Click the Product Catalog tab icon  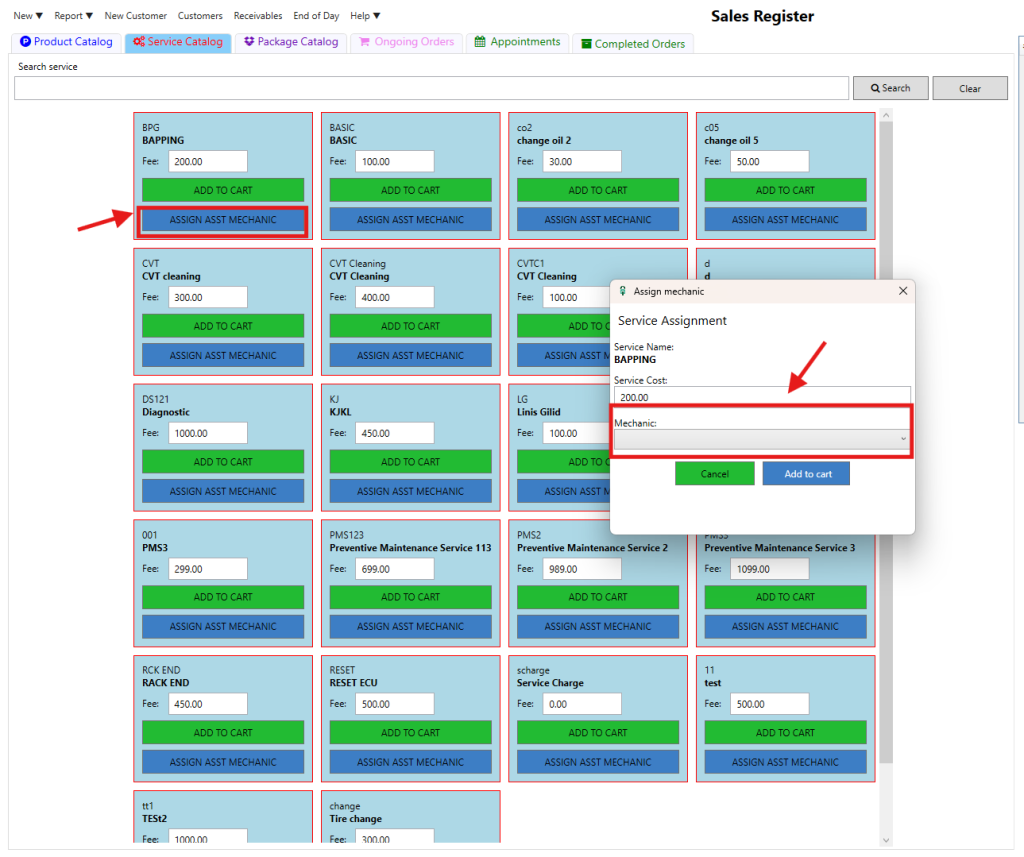click(x=26, y=42)
